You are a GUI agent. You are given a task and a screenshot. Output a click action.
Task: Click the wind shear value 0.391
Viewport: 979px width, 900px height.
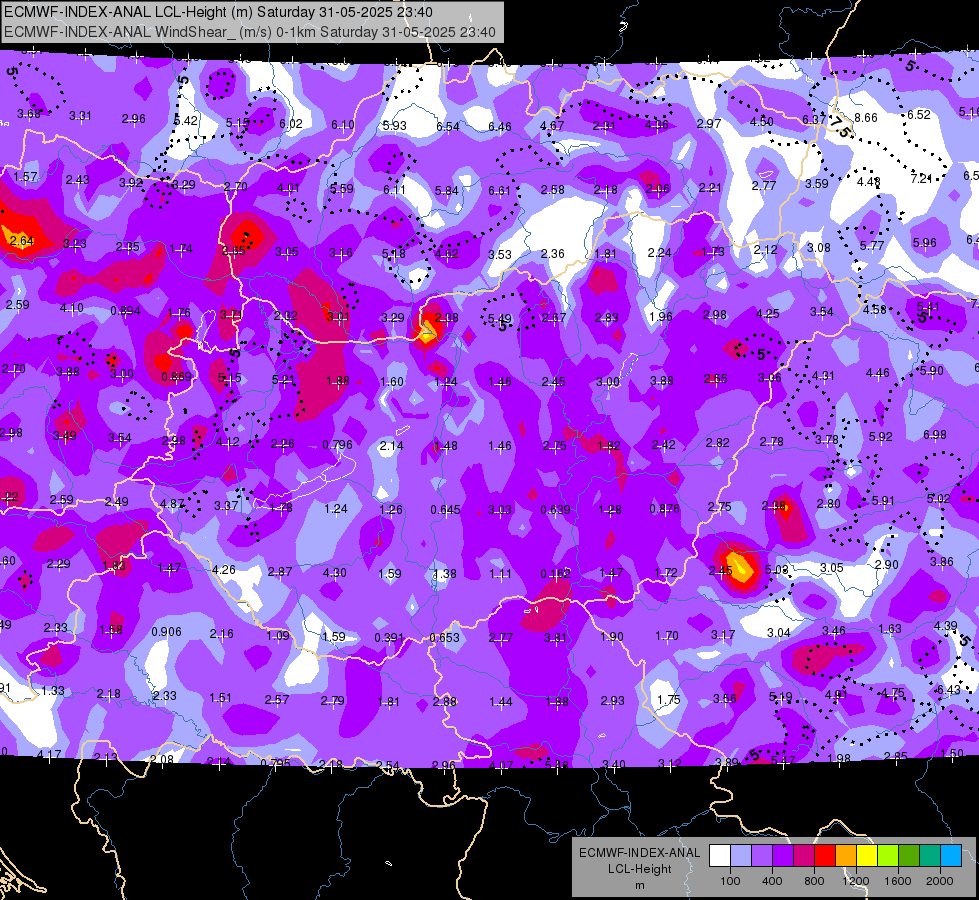[389, 638]
